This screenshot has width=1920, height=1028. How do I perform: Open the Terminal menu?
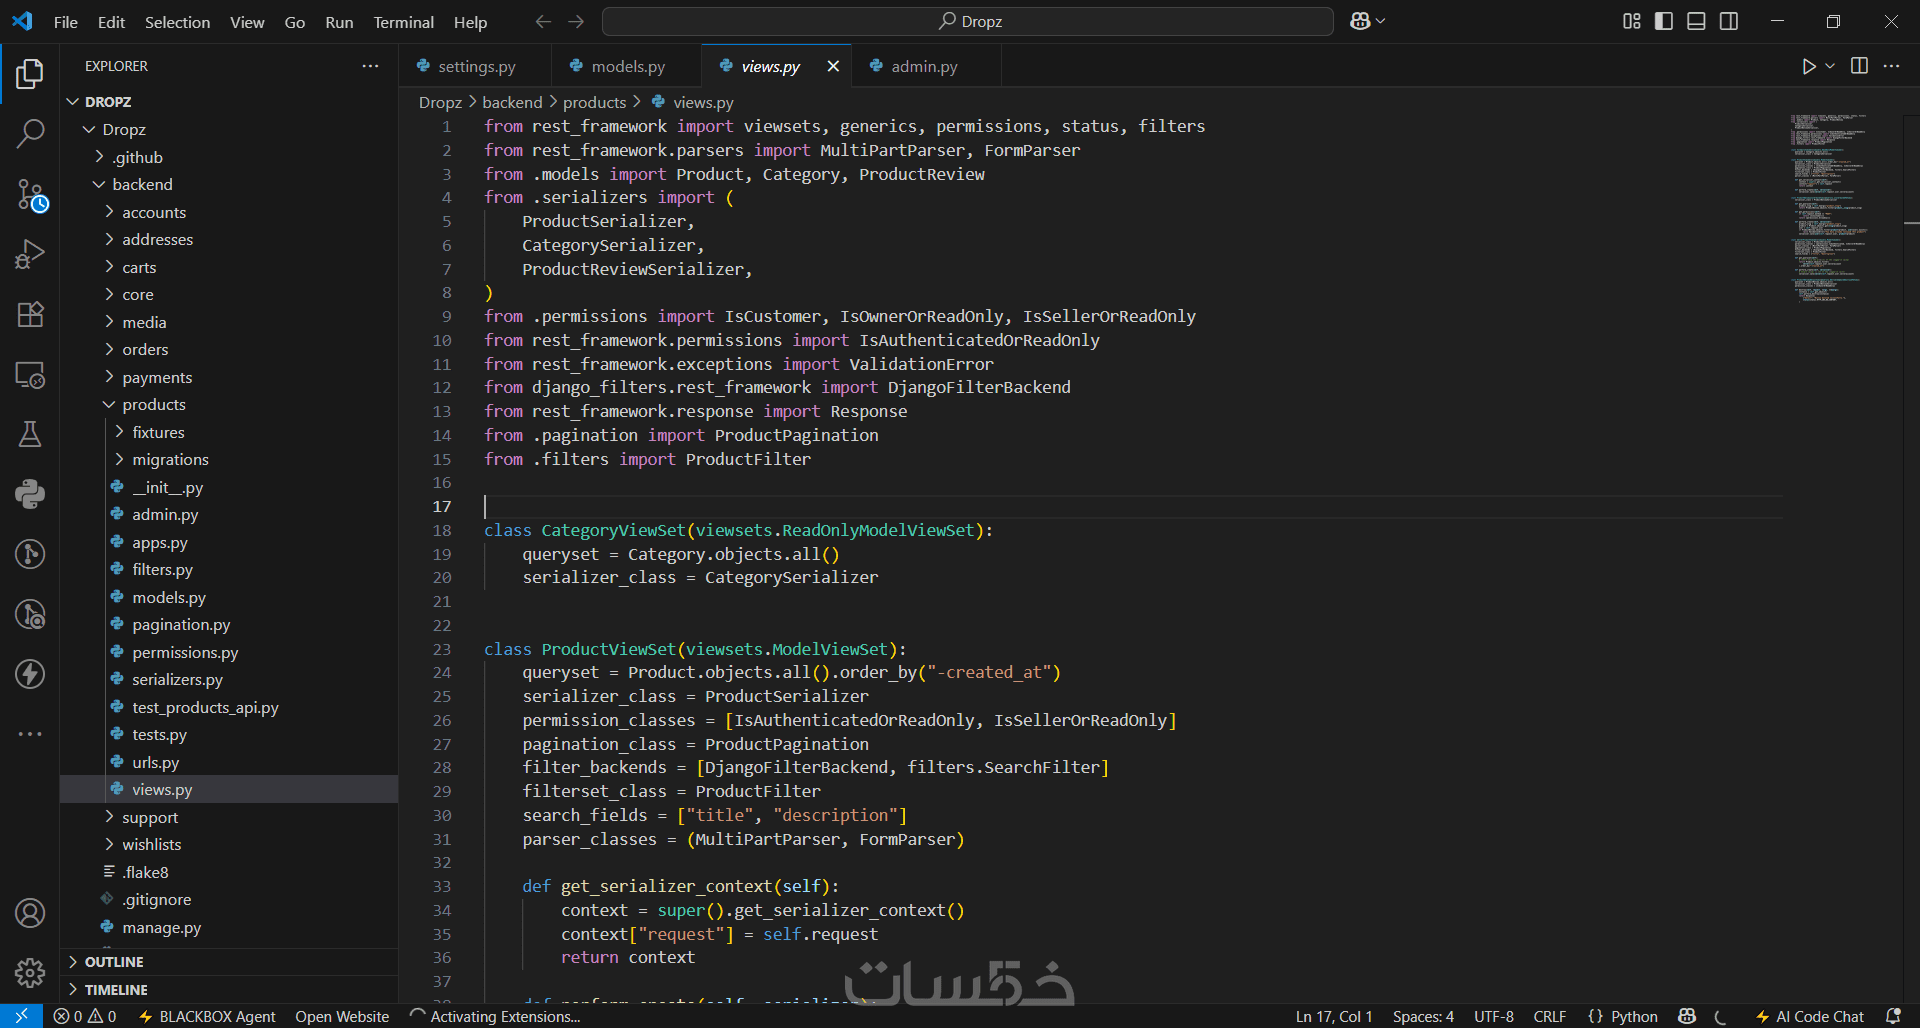click(x=403, y=22)
